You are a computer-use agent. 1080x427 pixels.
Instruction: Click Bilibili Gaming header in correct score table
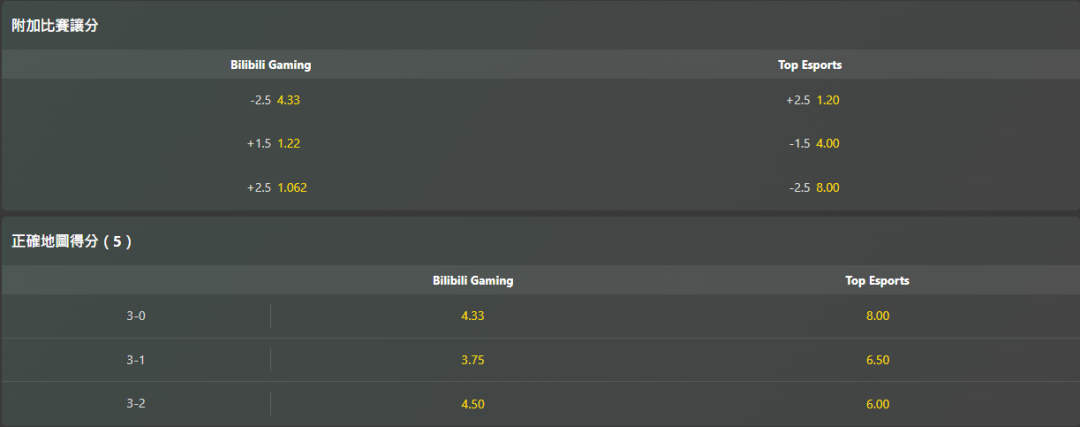(x=473, y=281)
